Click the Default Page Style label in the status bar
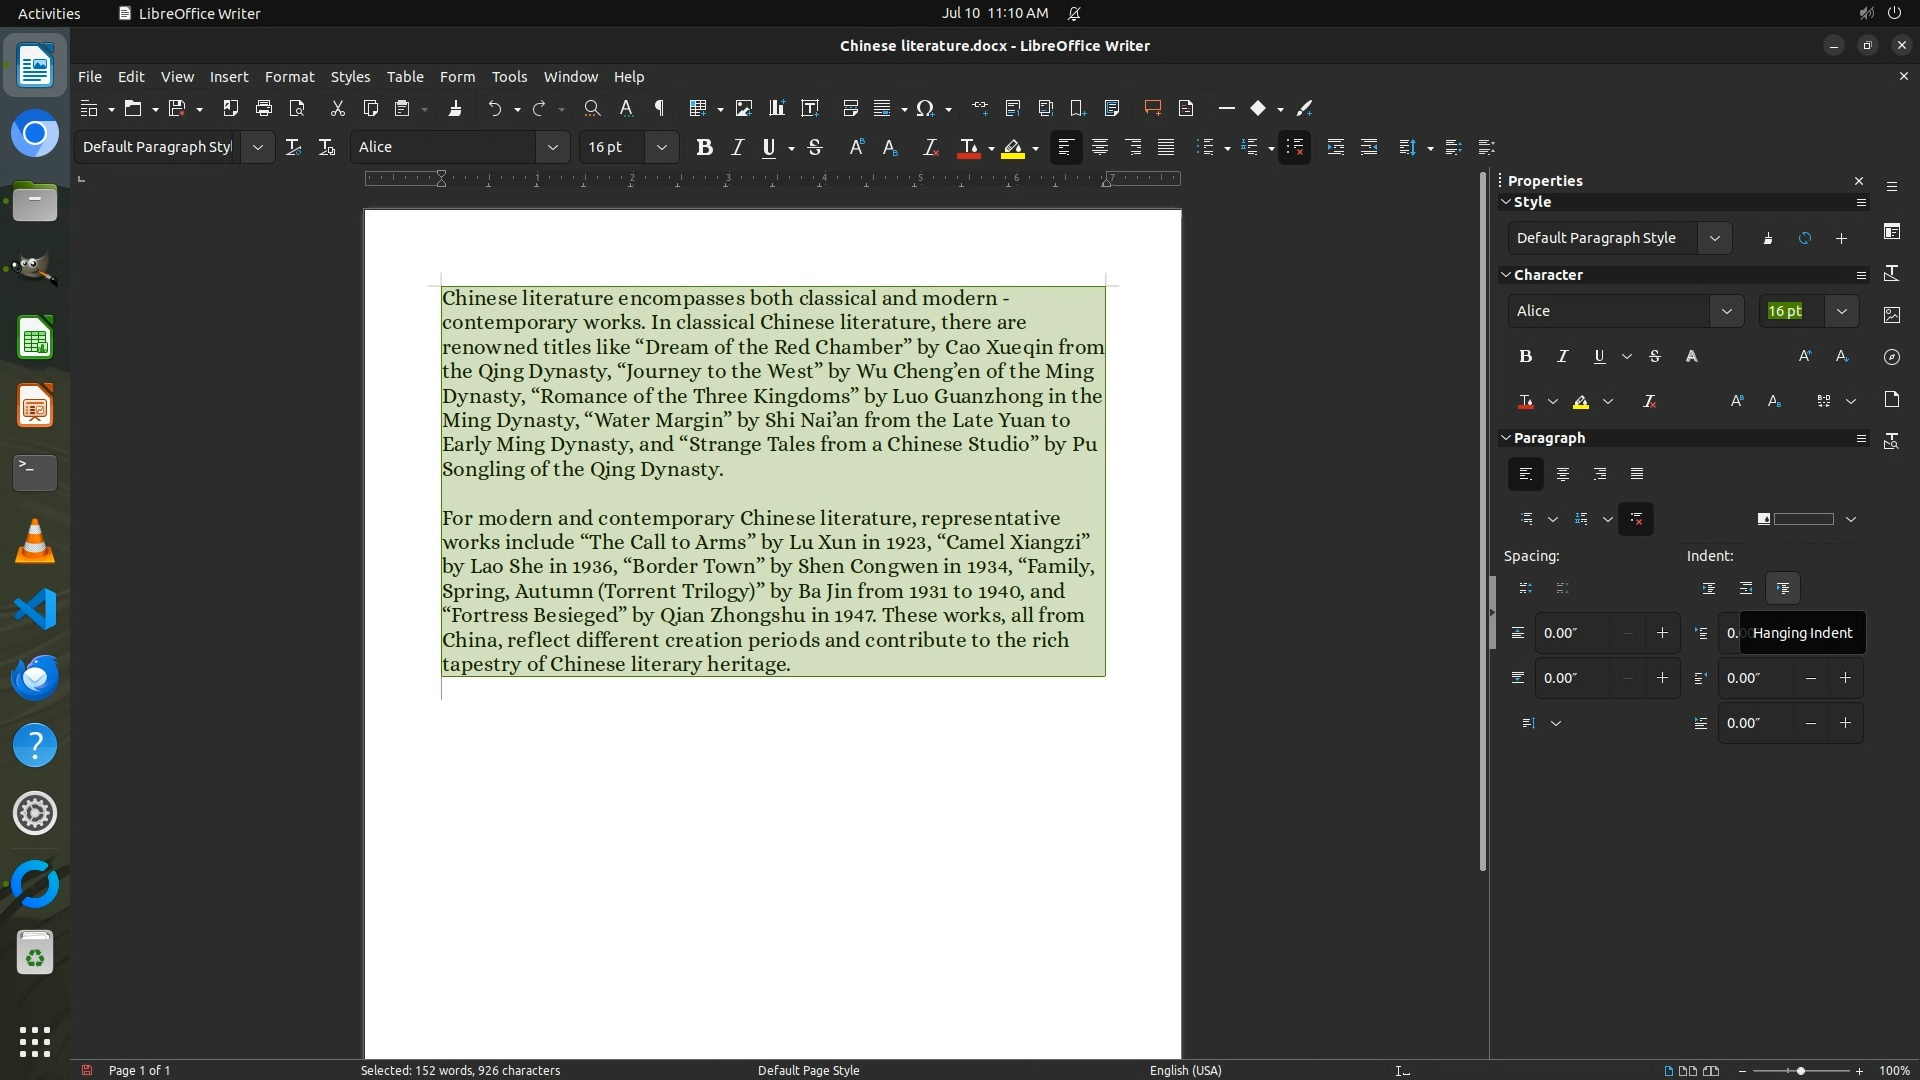The height and width of the screenshot is (1080, 1920). [808, 1070]
